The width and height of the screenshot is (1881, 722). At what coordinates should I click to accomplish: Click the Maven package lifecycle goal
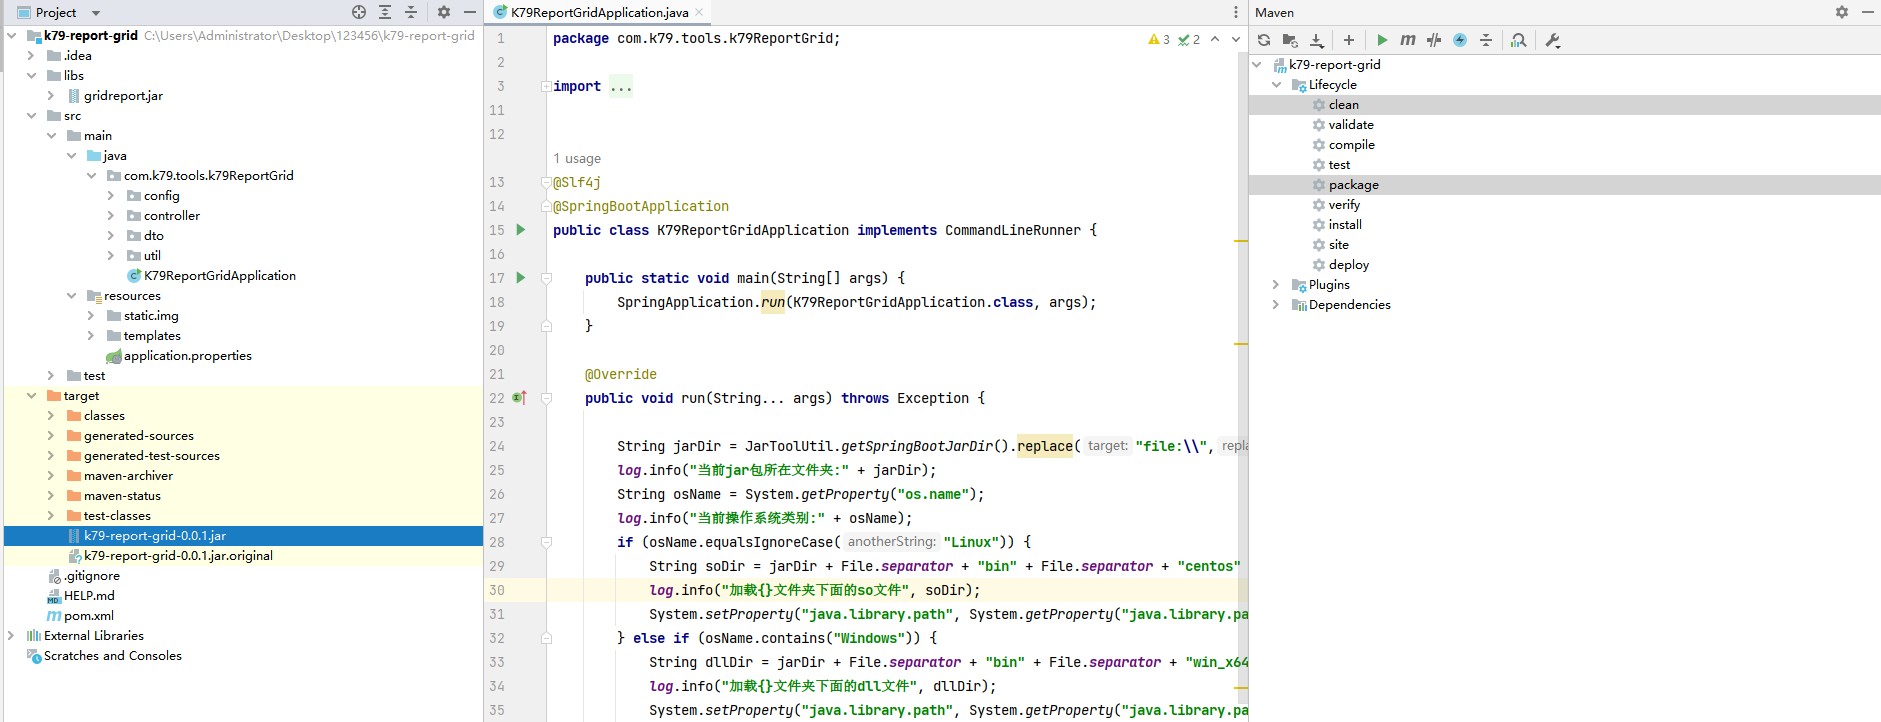click(x=1353, y=185)
